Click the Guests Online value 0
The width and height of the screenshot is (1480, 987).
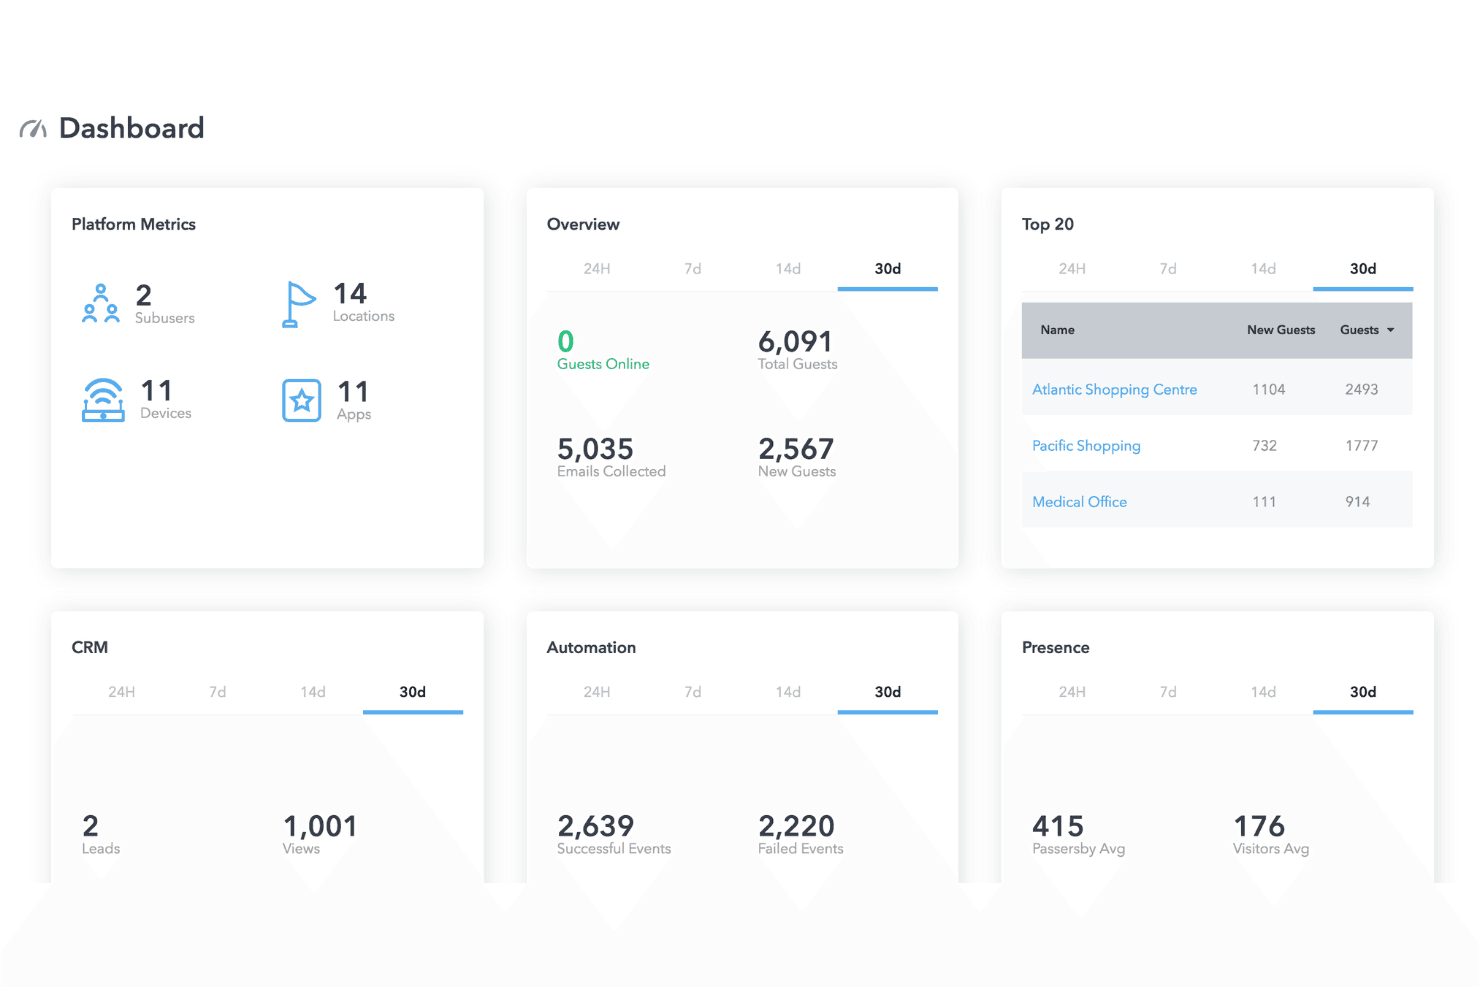(x=566, y=341)
